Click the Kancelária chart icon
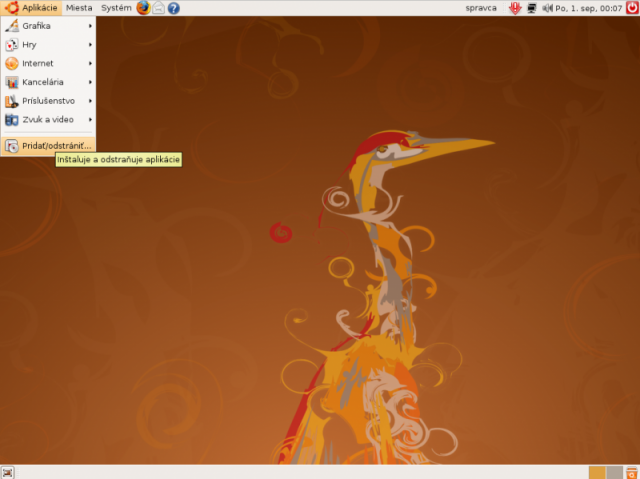Image resolution: width=640 pixels, height=479 pixels. pos(12,82)
